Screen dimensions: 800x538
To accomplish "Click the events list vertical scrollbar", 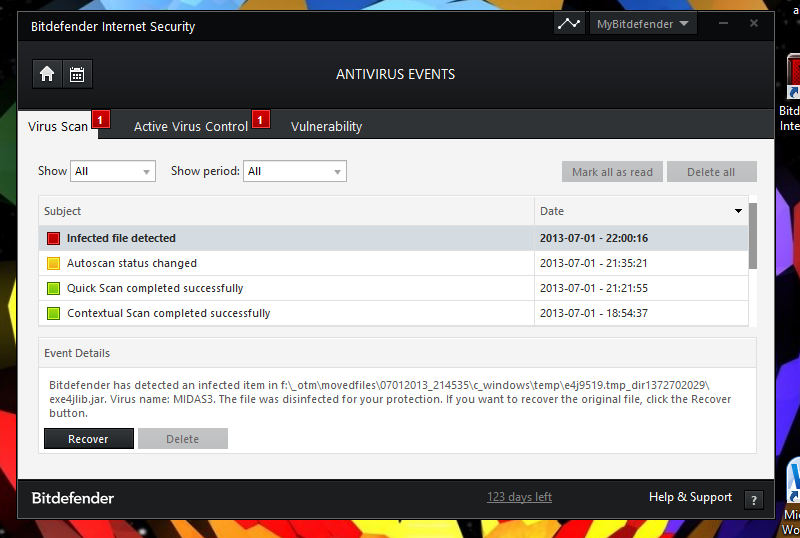I will point(753,236).
